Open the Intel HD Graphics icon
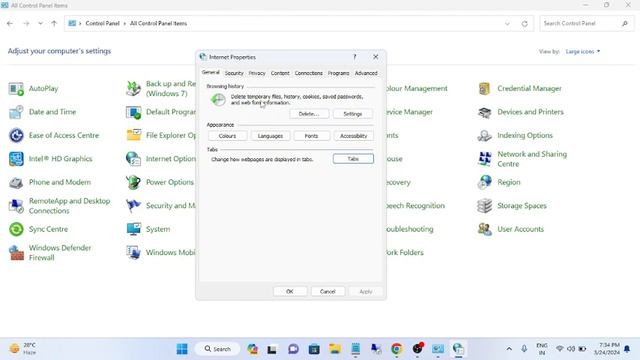This screenshot has width=640, height=360. (16, 159)
